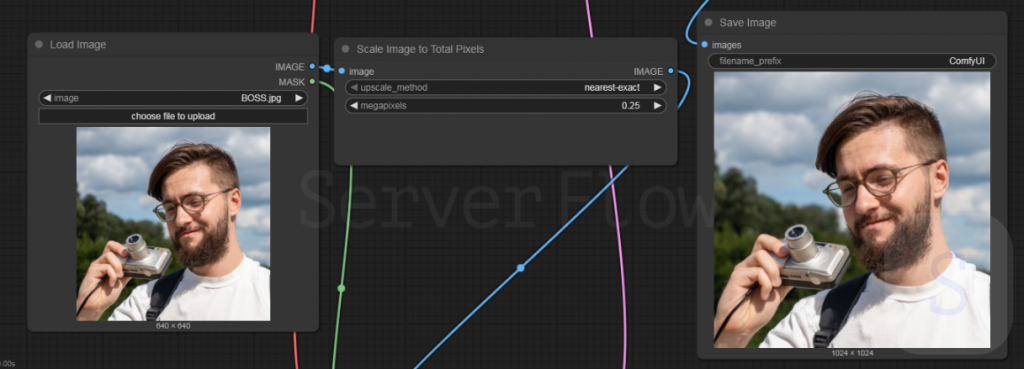Collapse the Scale Image to Total Pixels node dot
This screenshot has height=369, width=1024.
[345, 49]
